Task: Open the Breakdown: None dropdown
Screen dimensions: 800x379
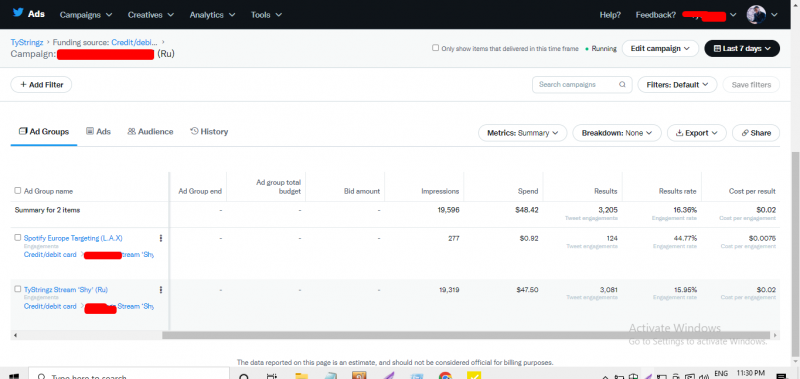Action: (x=617, y=133)
